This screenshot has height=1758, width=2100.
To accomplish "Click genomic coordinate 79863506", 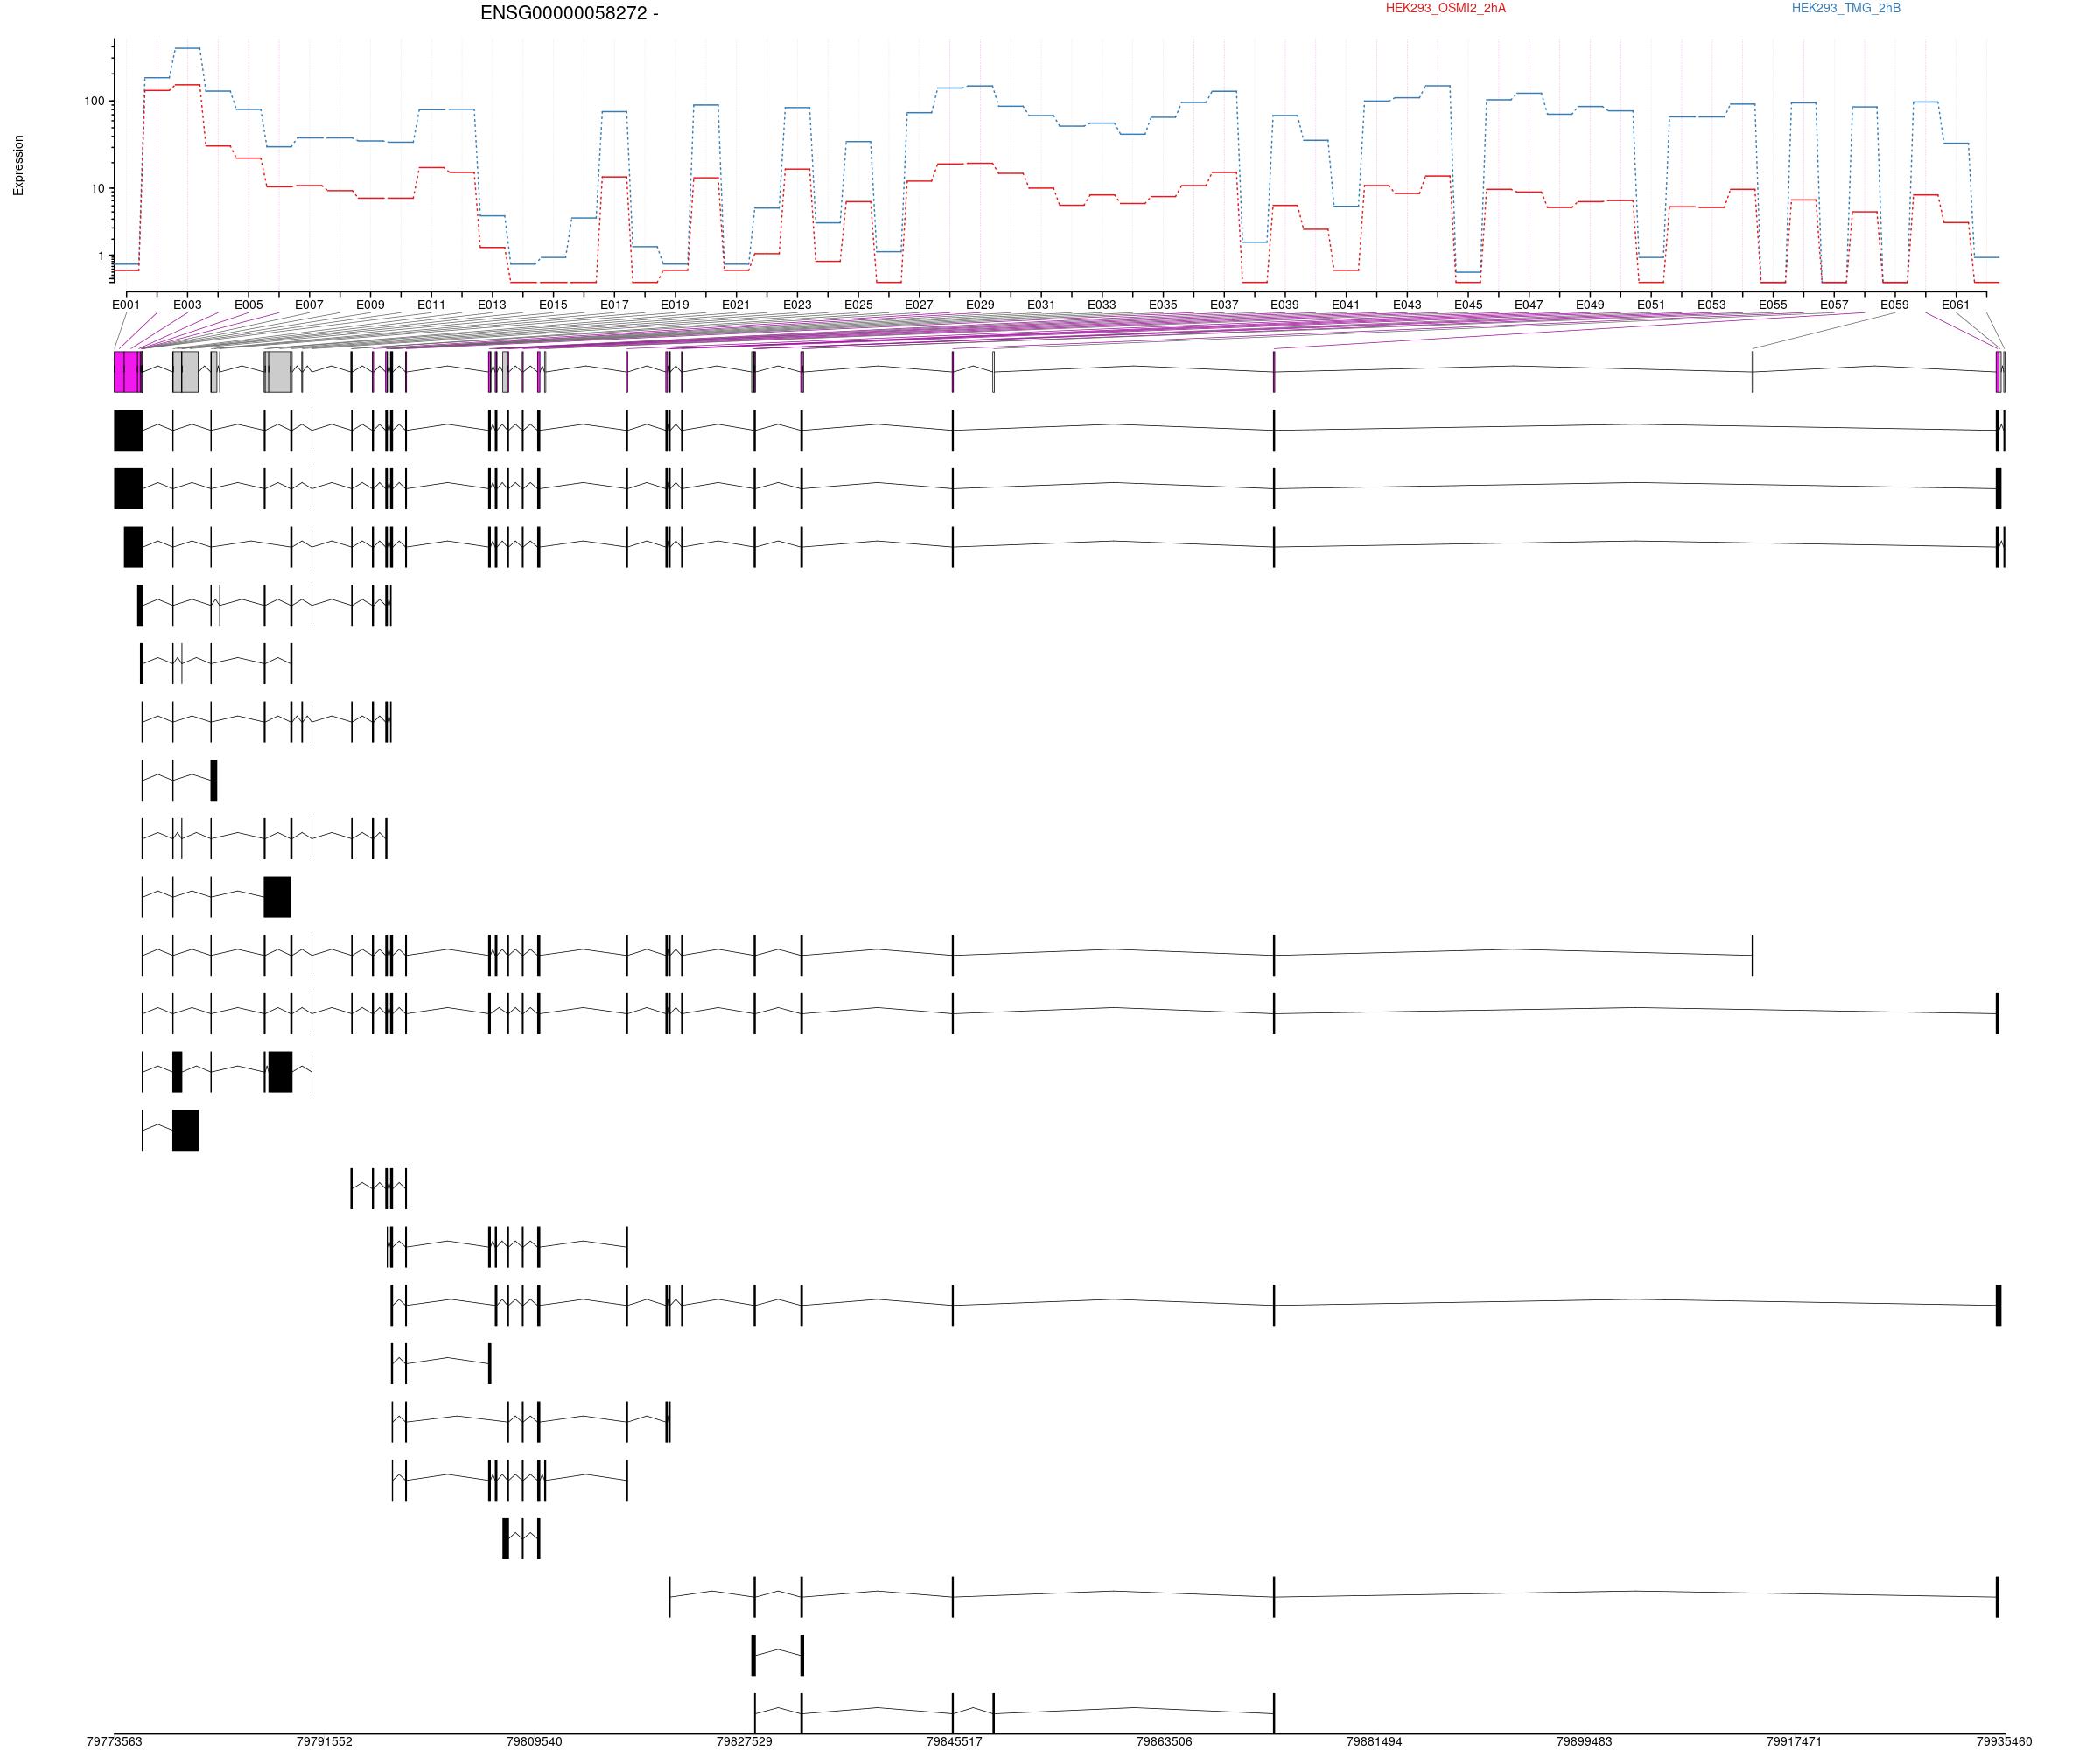I will (1164, 1741).
